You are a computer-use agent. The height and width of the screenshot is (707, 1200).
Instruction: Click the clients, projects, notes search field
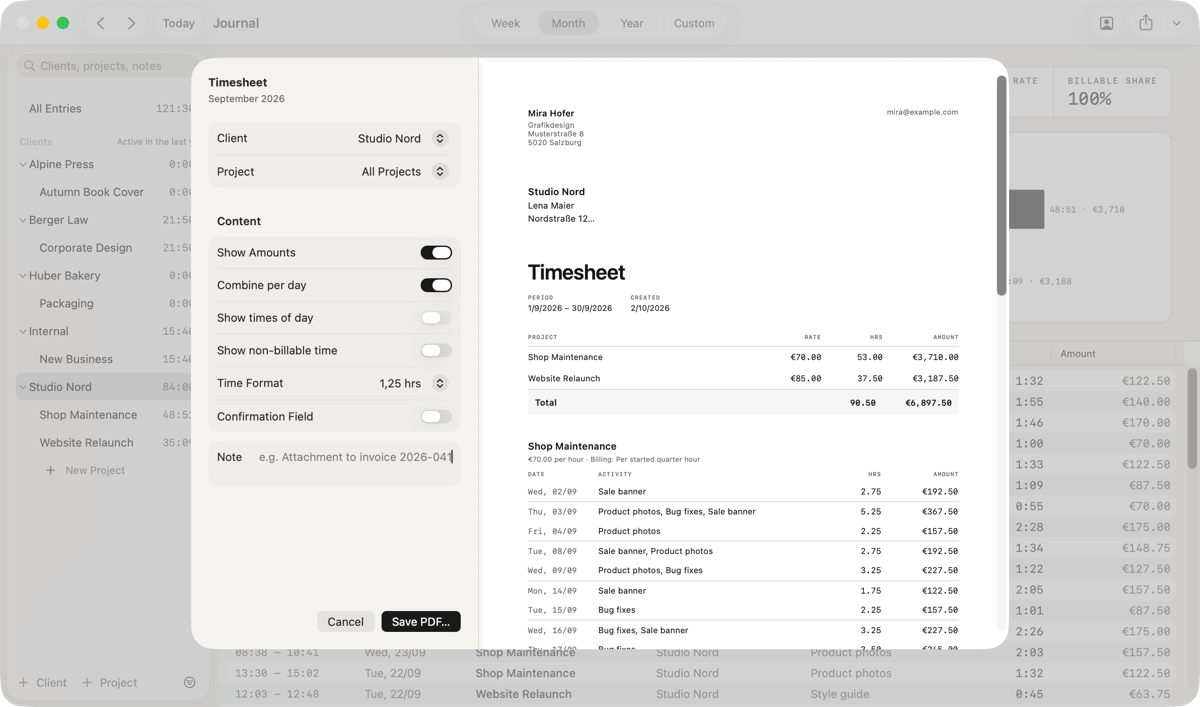point(108,66)
